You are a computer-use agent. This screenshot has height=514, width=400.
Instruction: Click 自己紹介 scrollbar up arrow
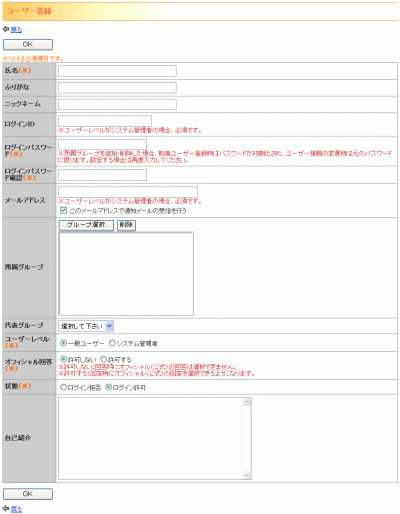[x=247, y=402]
